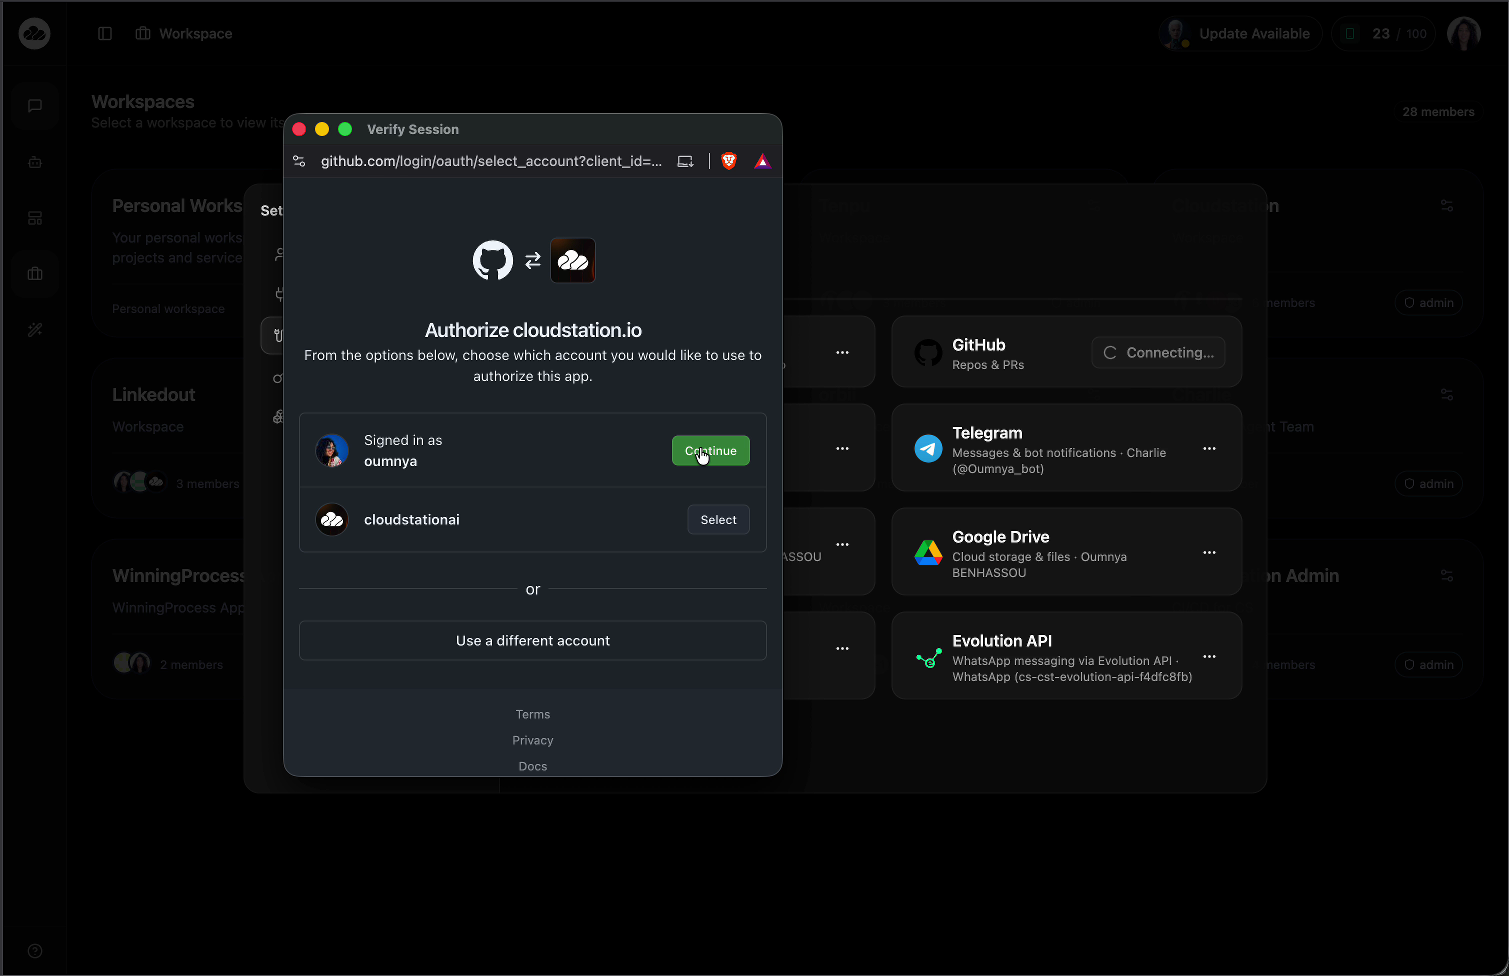
Task: Open the Telegram integration options menu
Action: click(x=1209, y=448)
